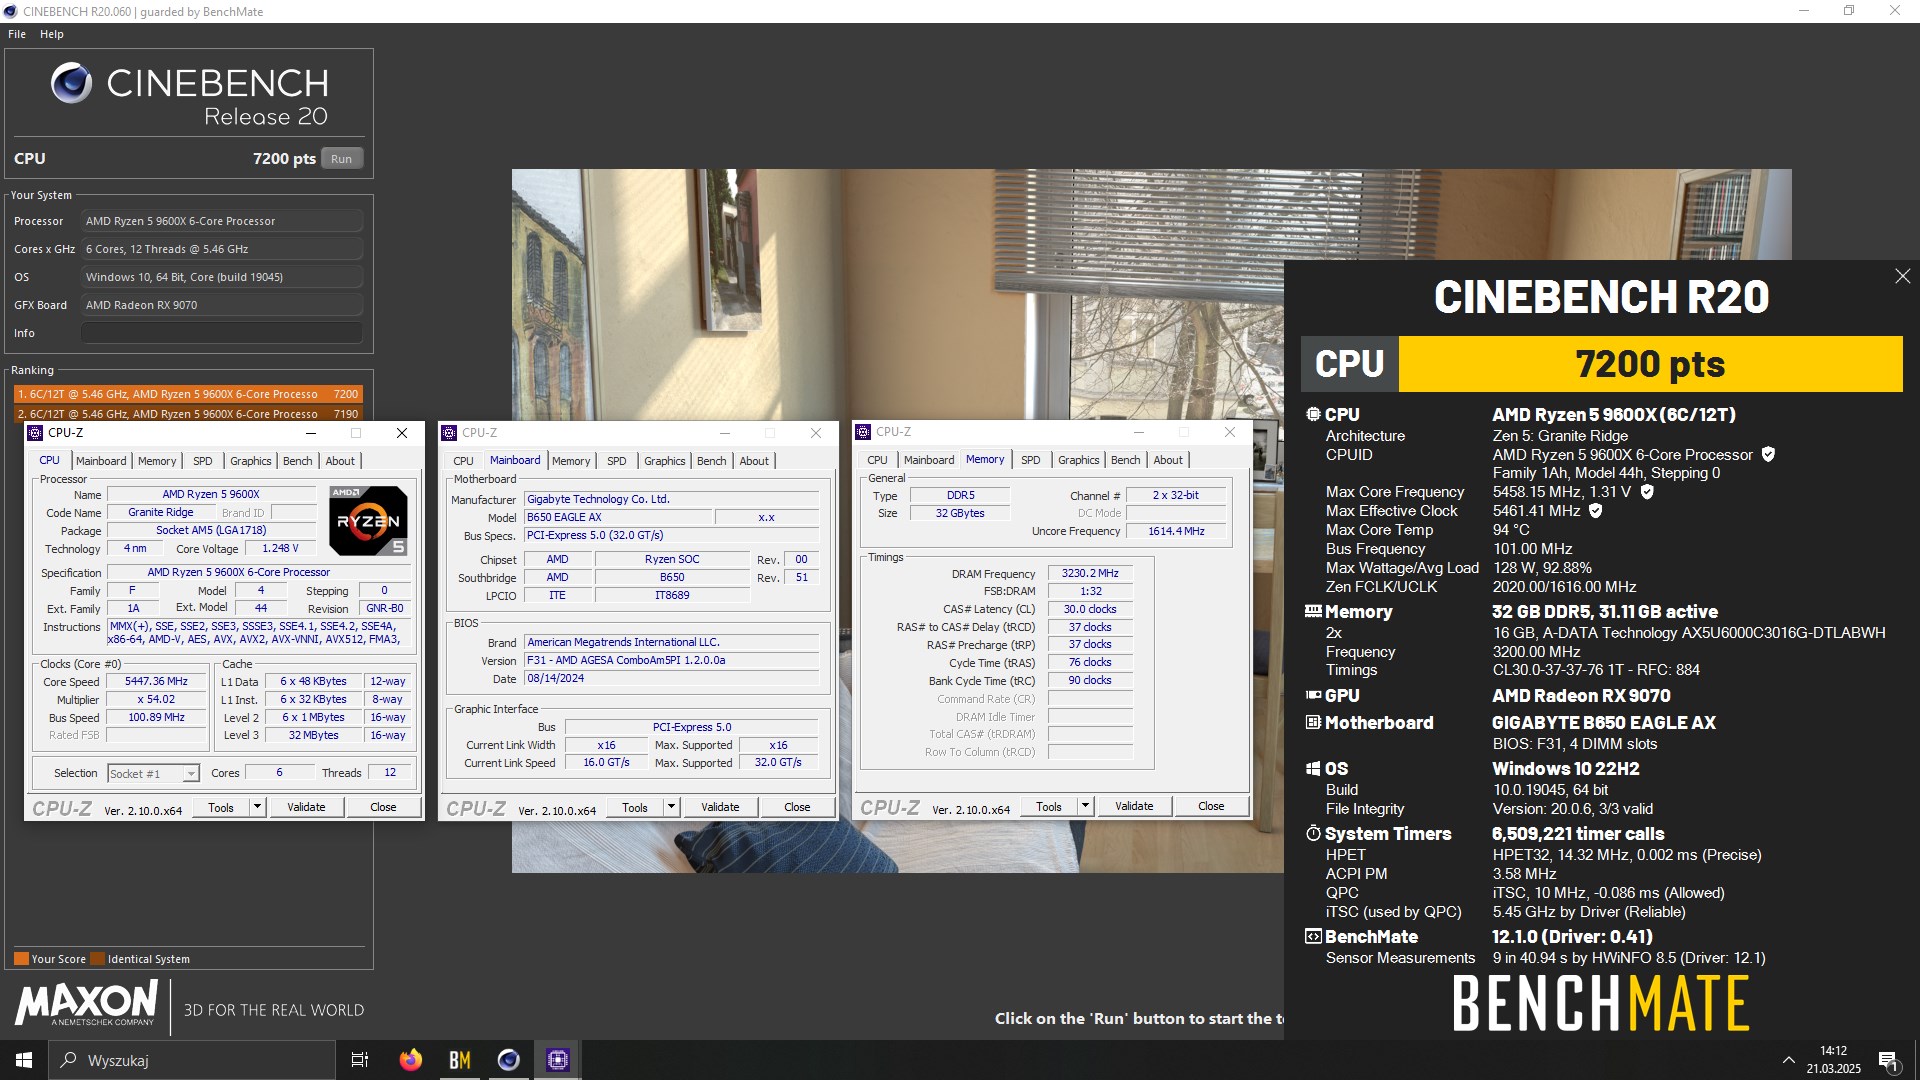Open Tools dropdown arrow in Mainboard window
1920x1080 pixels.
pyautogui.click(x=671, y=807)
